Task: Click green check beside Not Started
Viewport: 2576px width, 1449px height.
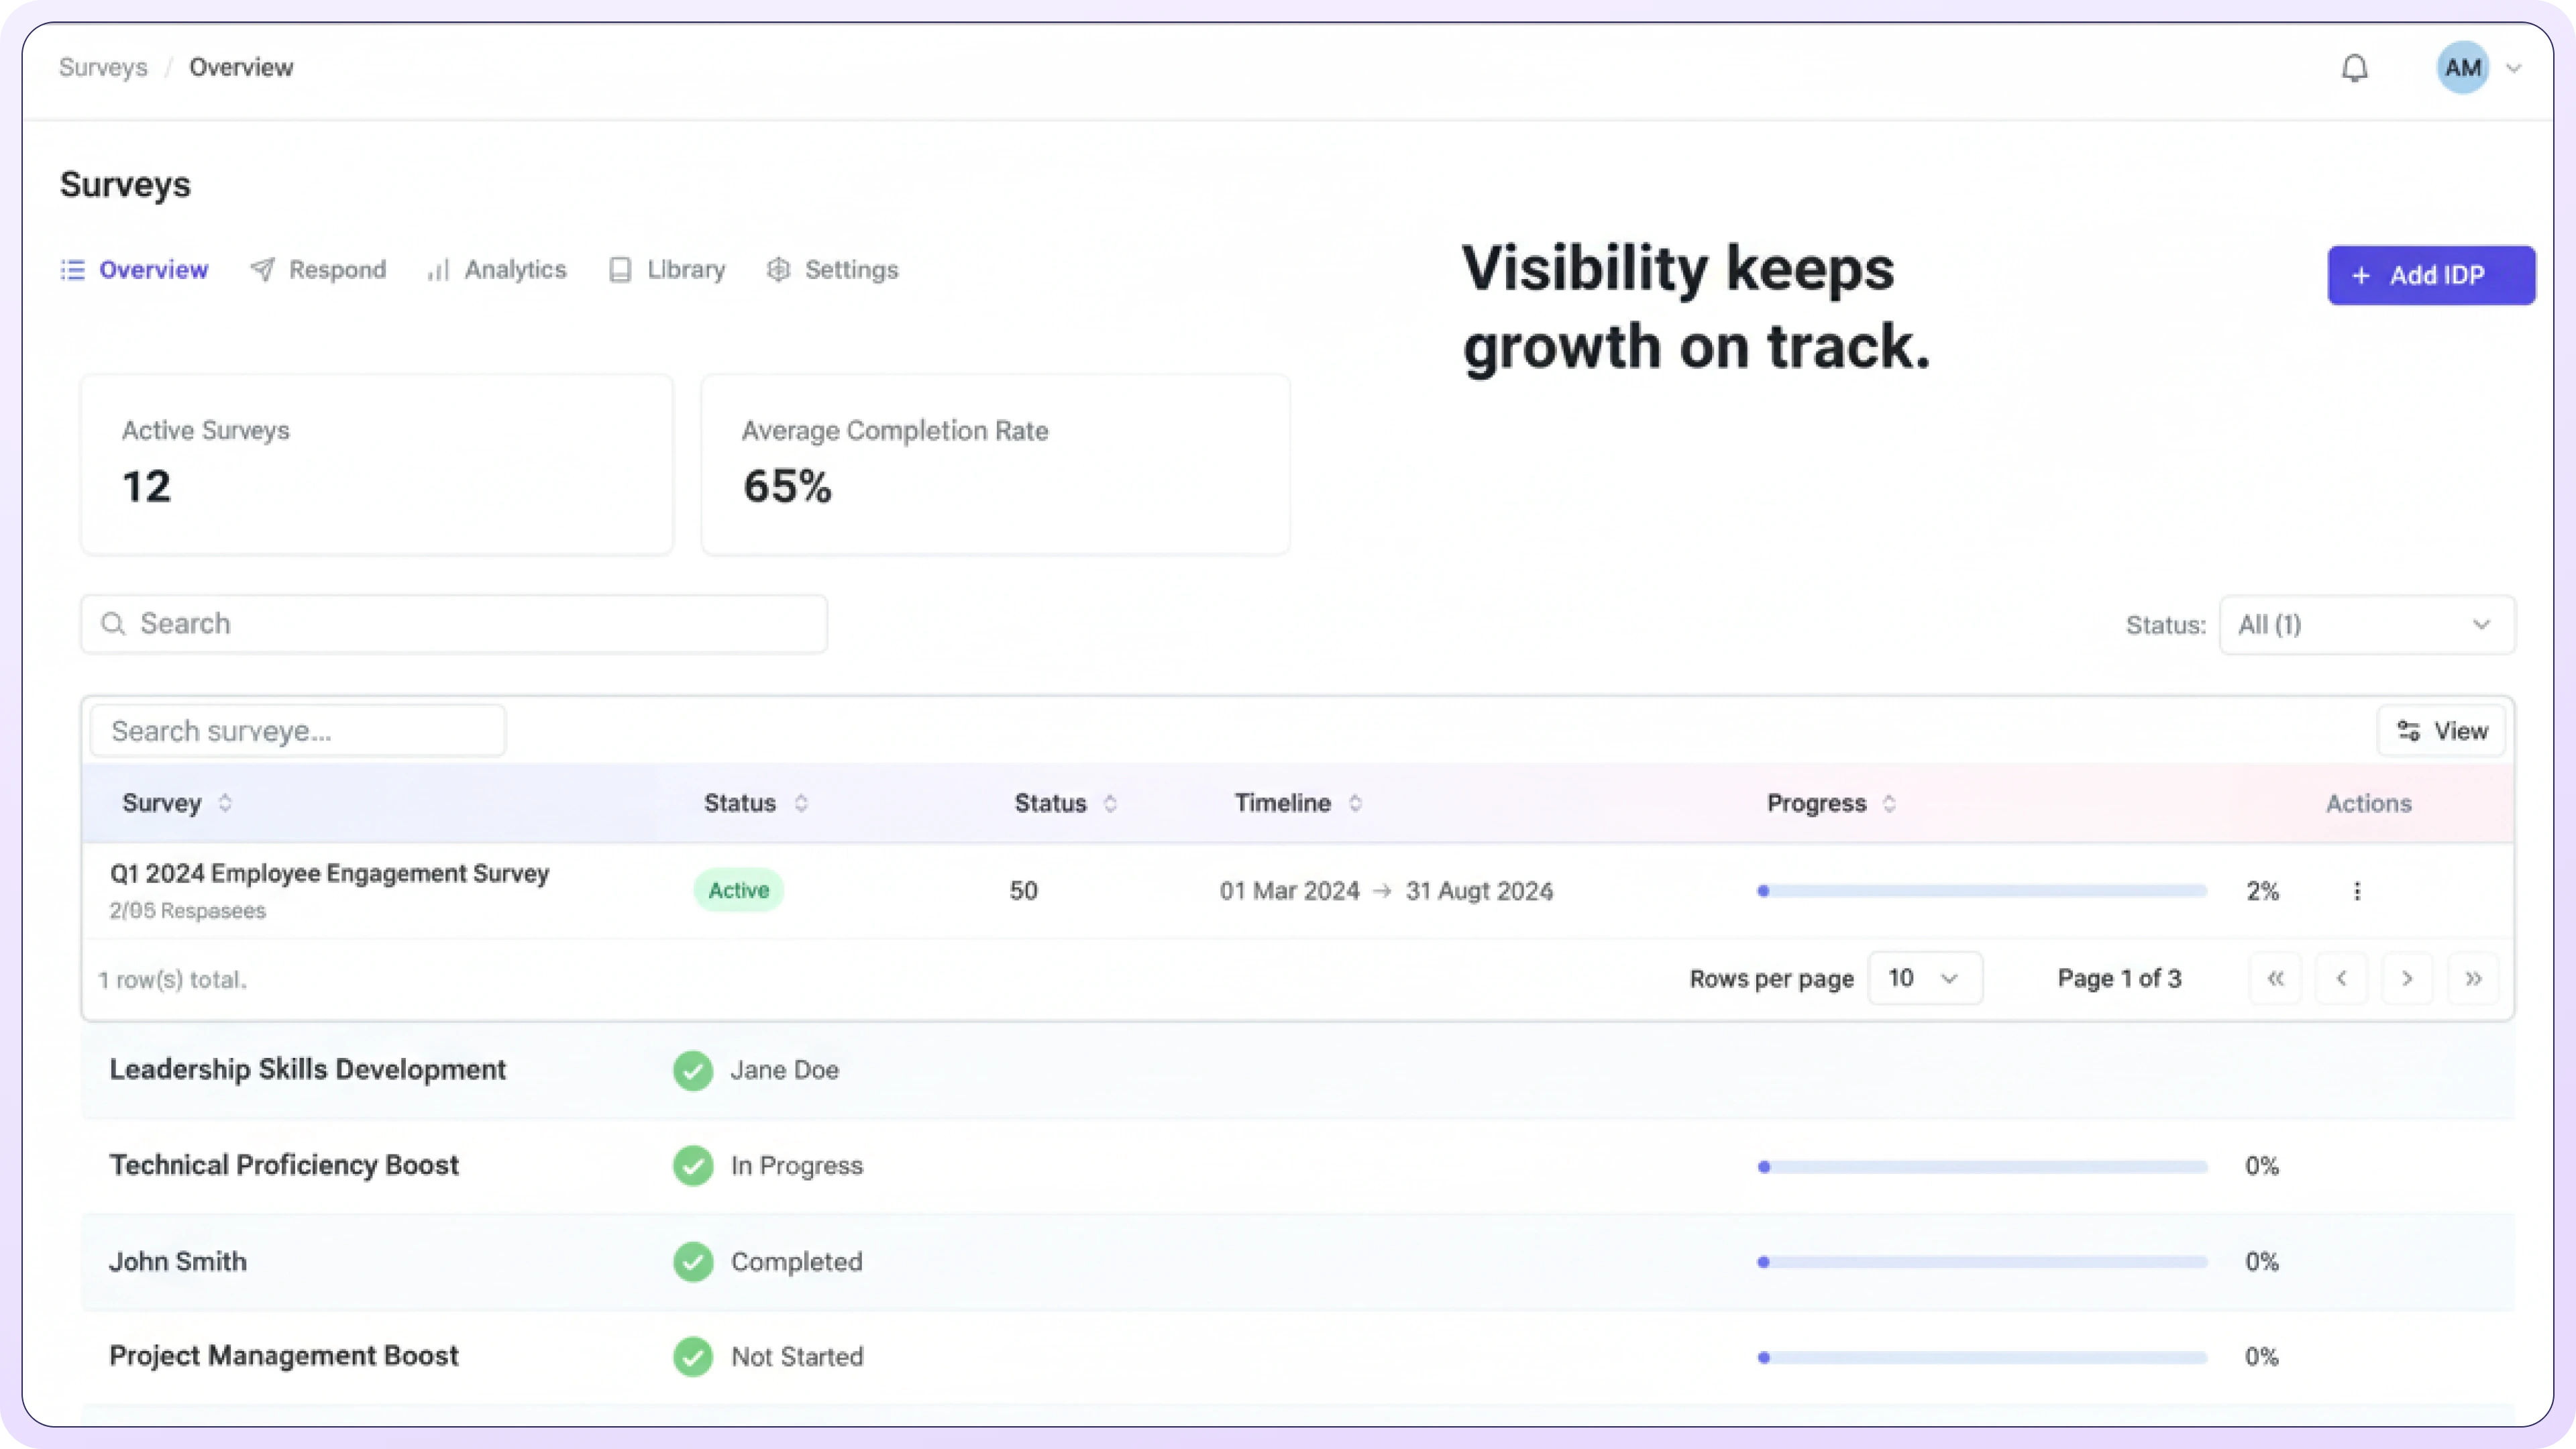Action: [x=693, y=1357]
